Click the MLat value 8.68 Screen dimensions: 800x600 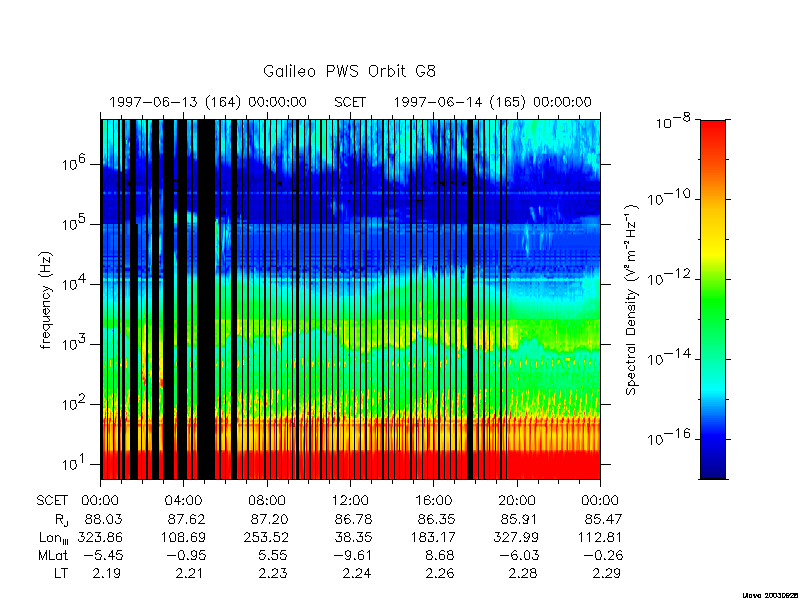439,555
